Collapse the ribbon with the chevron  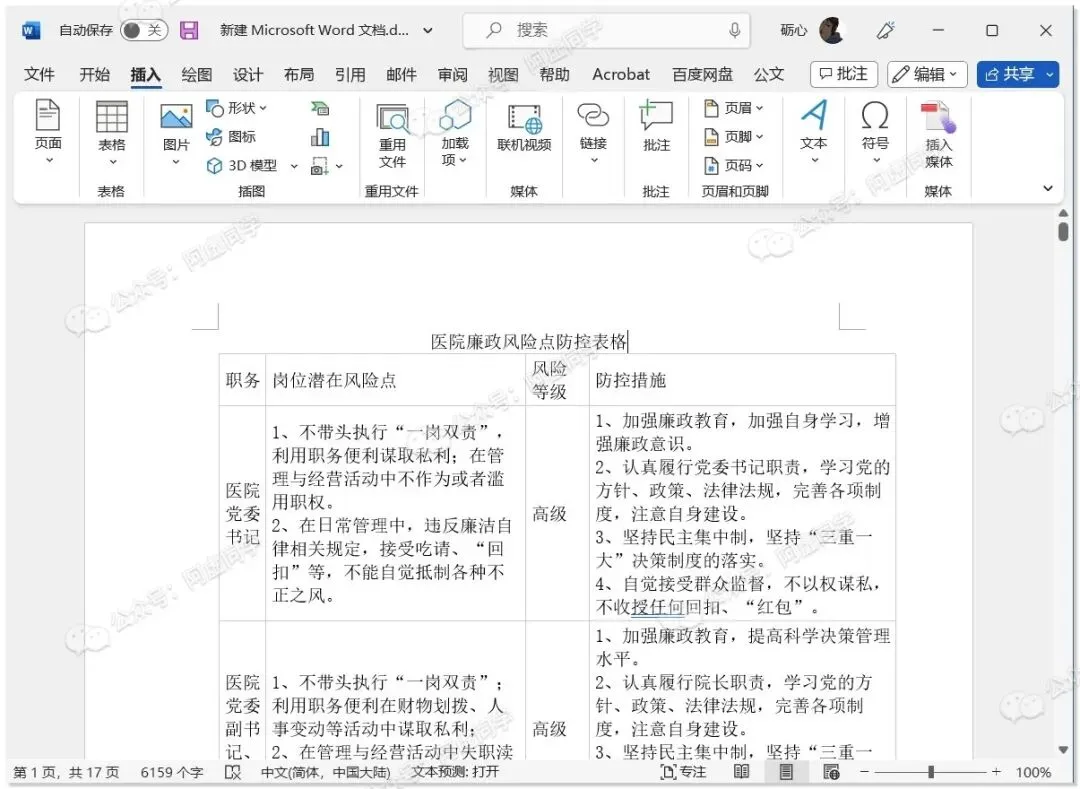1048,189
